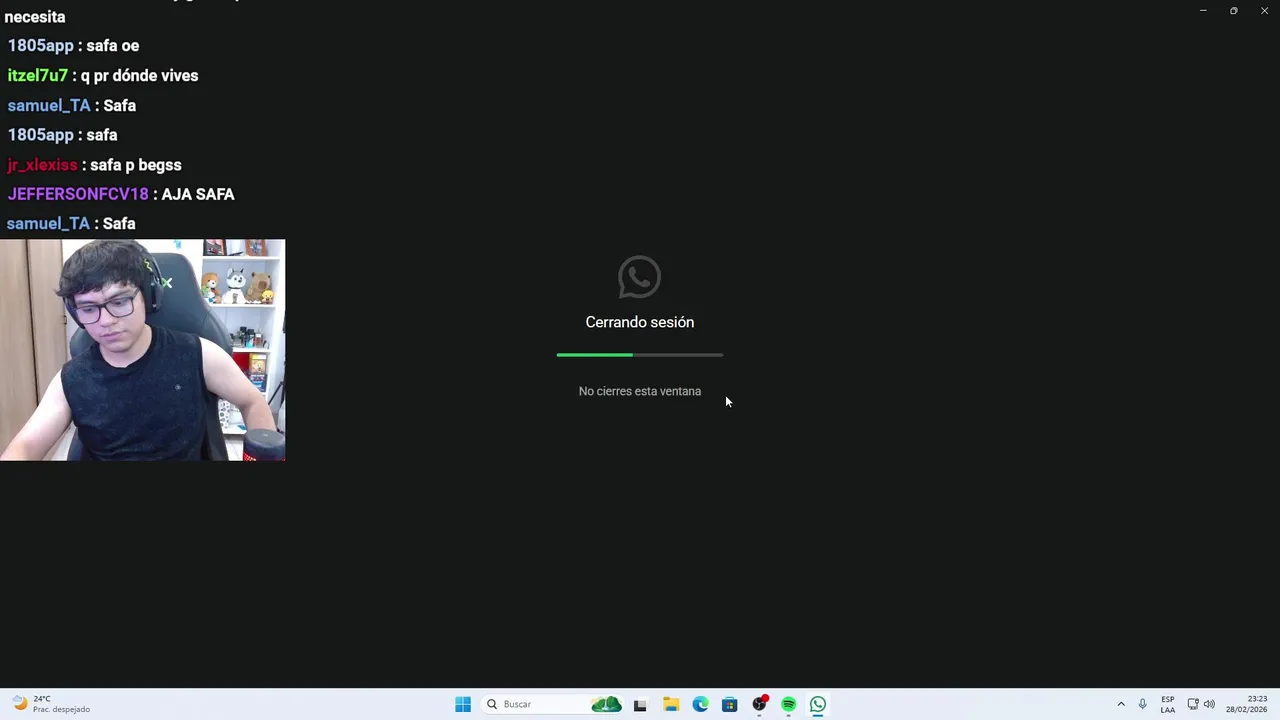Click chat message 'safa p begss'
Viewport: 1280px width, 720px height.
click(x=136, y=165)
